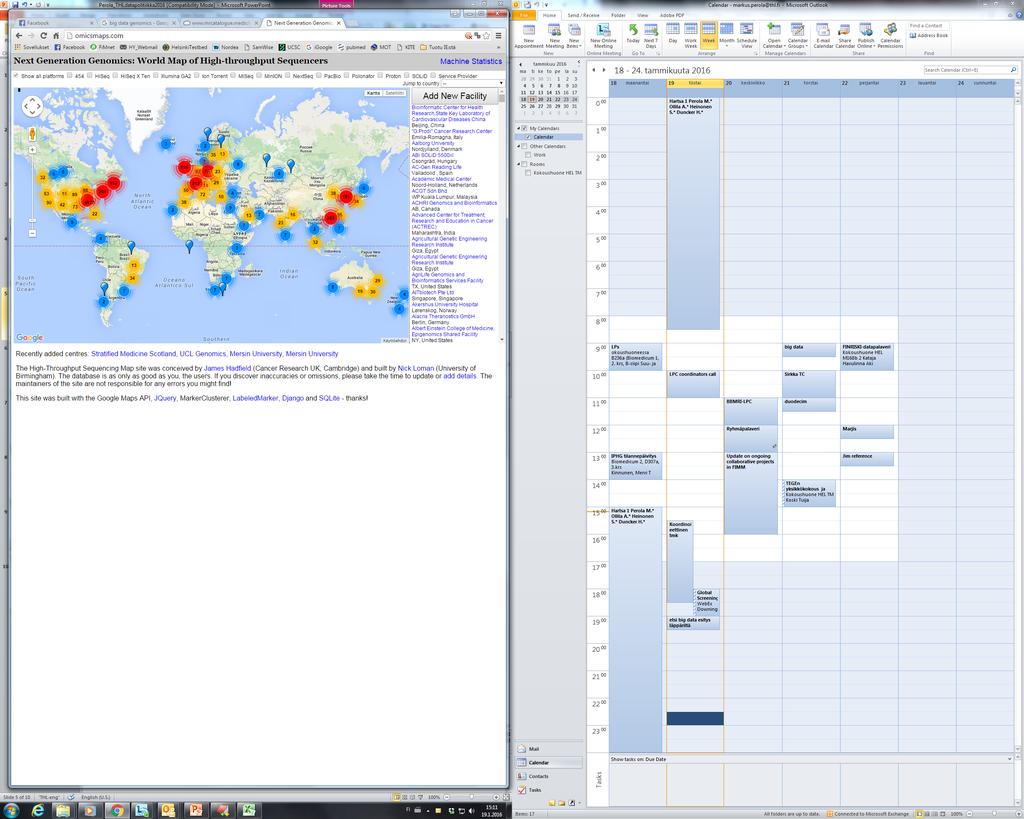Open the Adobe PDF ribbon tab
This screenshot has width=1024, height=819.
672,15
